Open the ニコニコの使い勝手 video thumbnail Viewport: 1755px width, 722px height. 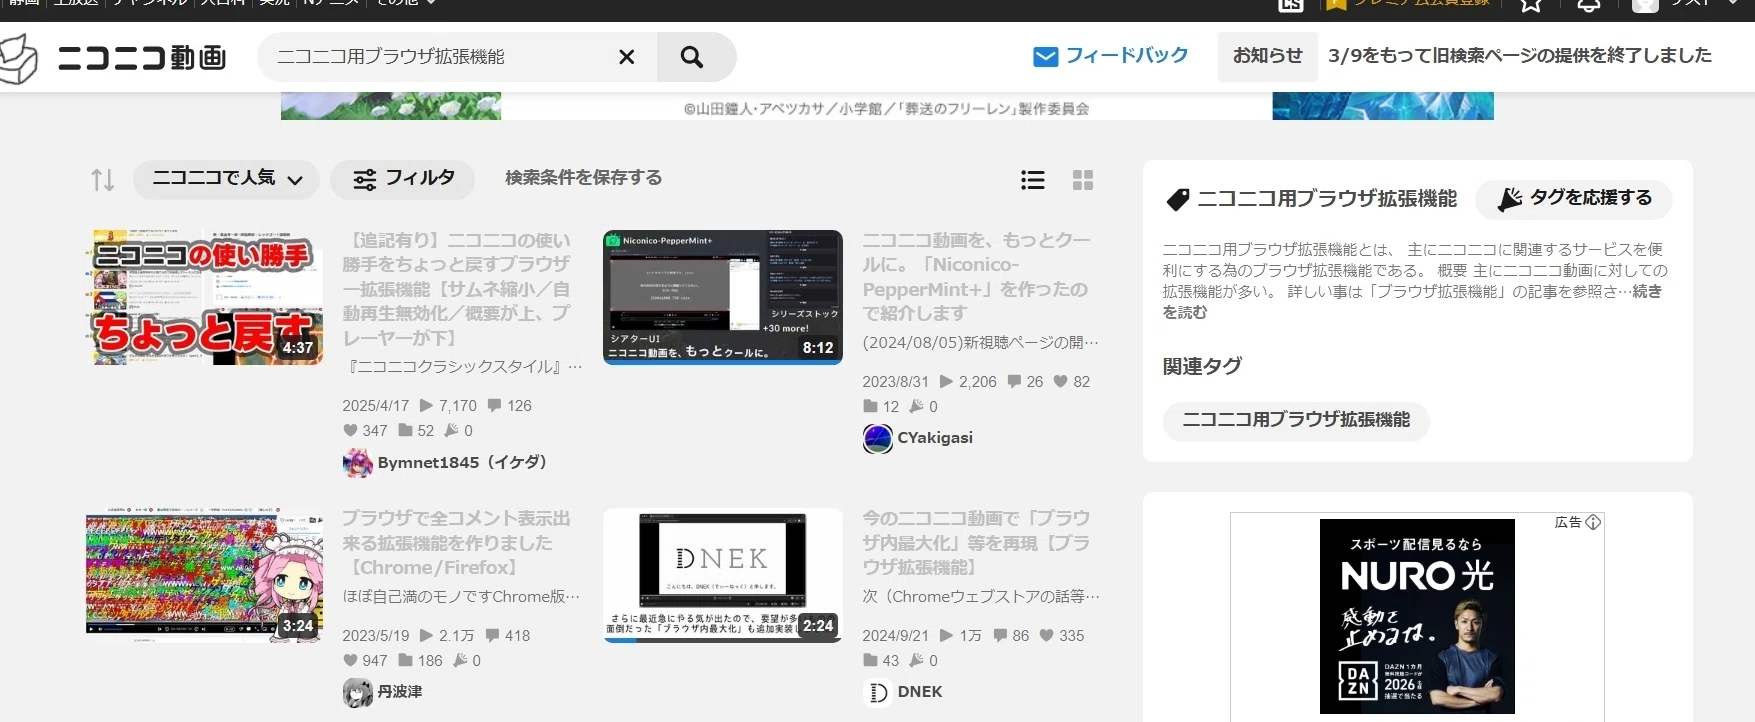pyautogui.click(x=204, y=297)
